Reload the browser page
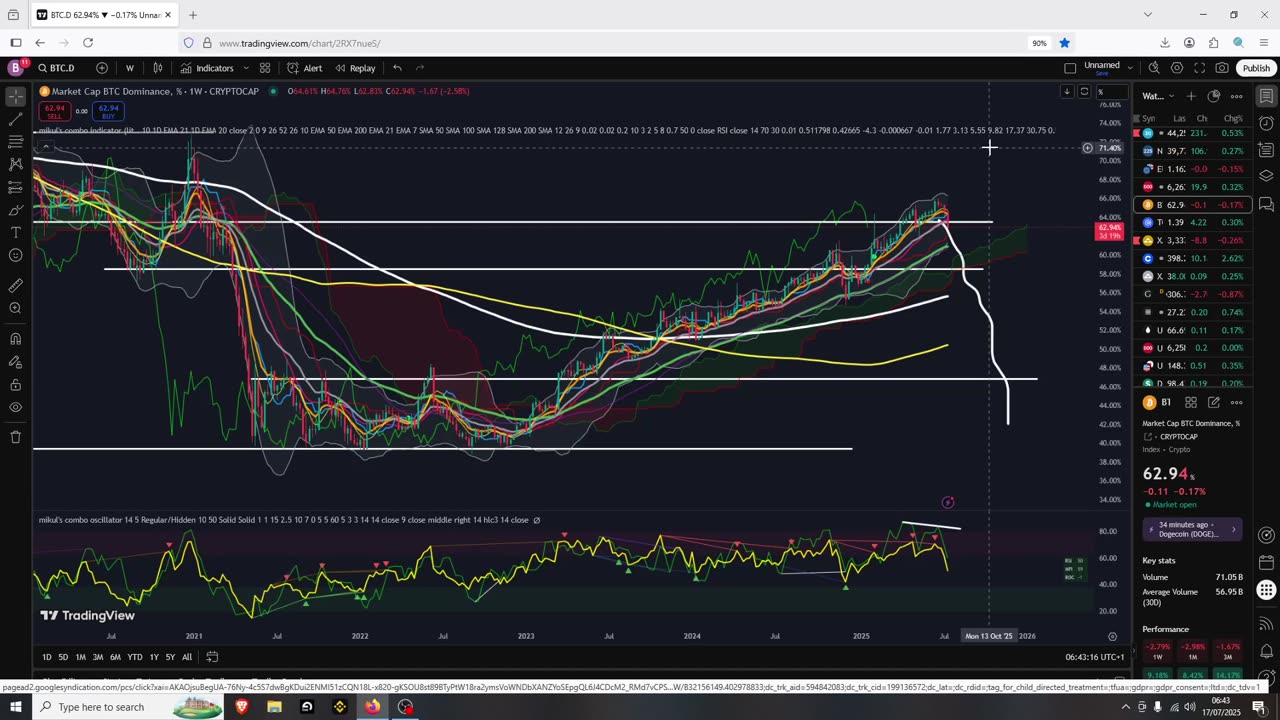1280x720 pixels. [88, 43]
